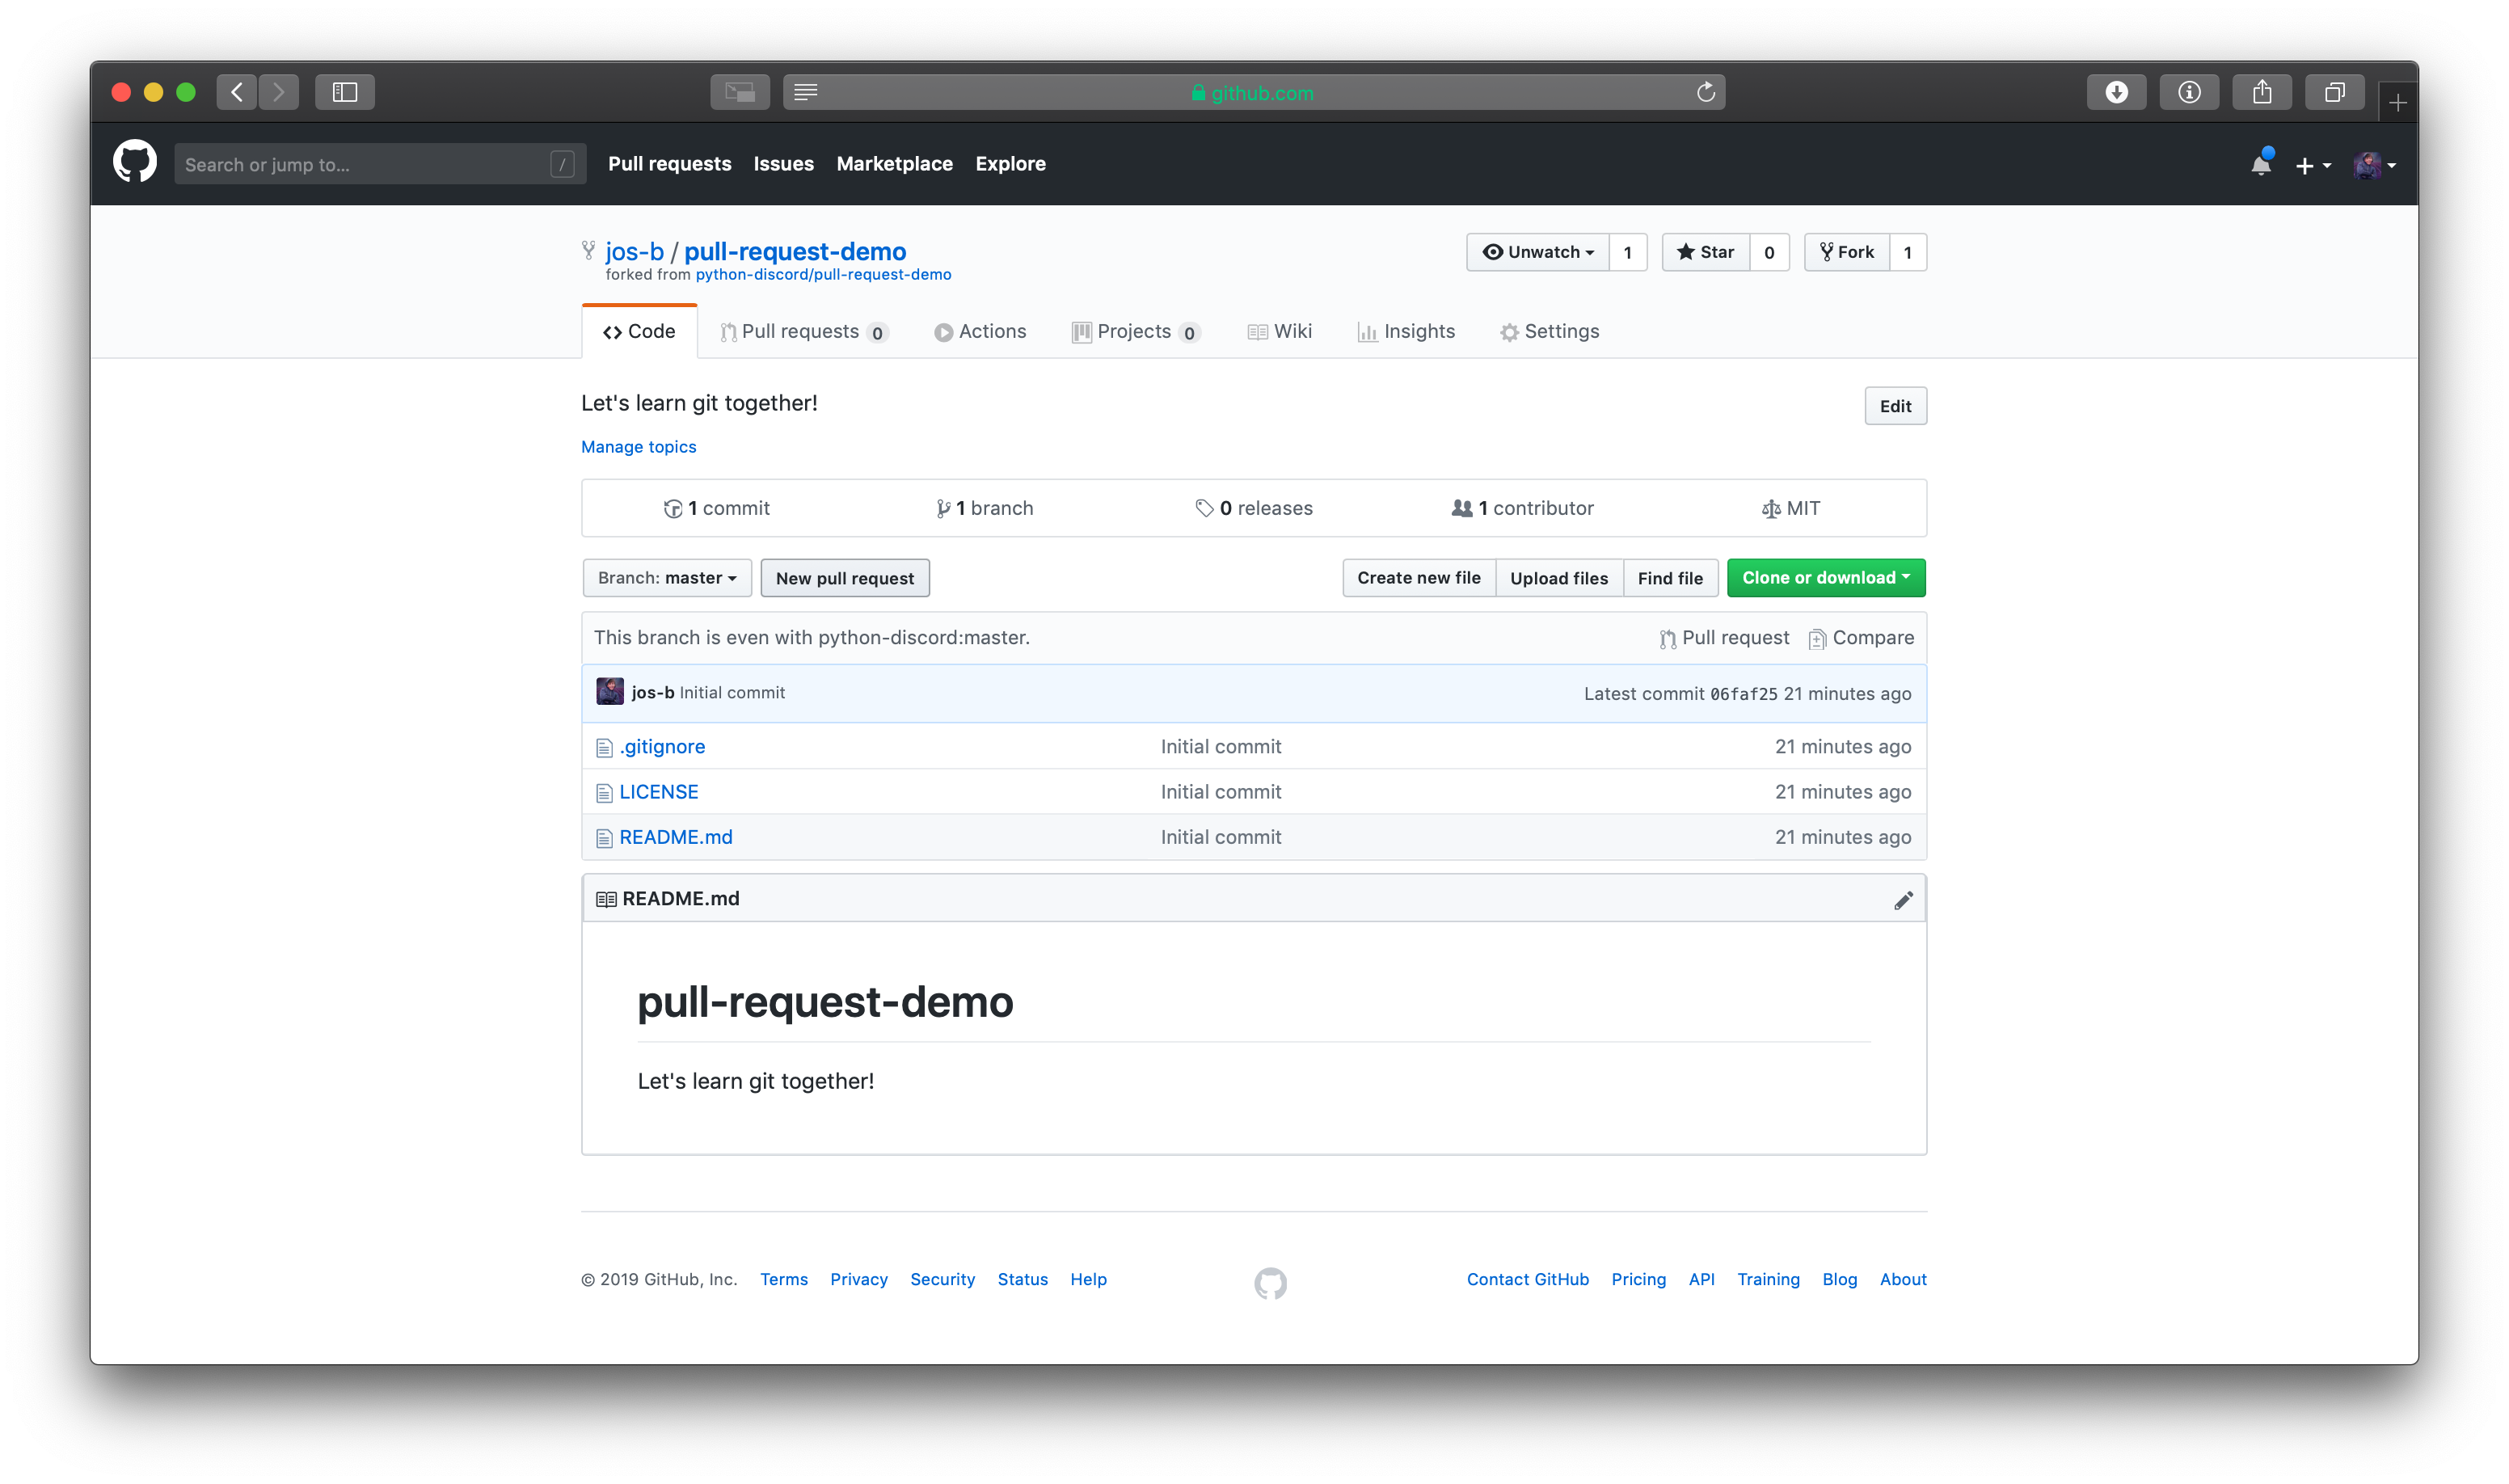The image size is (2509, 1484).
Task: Click New pull request button
Action: pos(844,578)
